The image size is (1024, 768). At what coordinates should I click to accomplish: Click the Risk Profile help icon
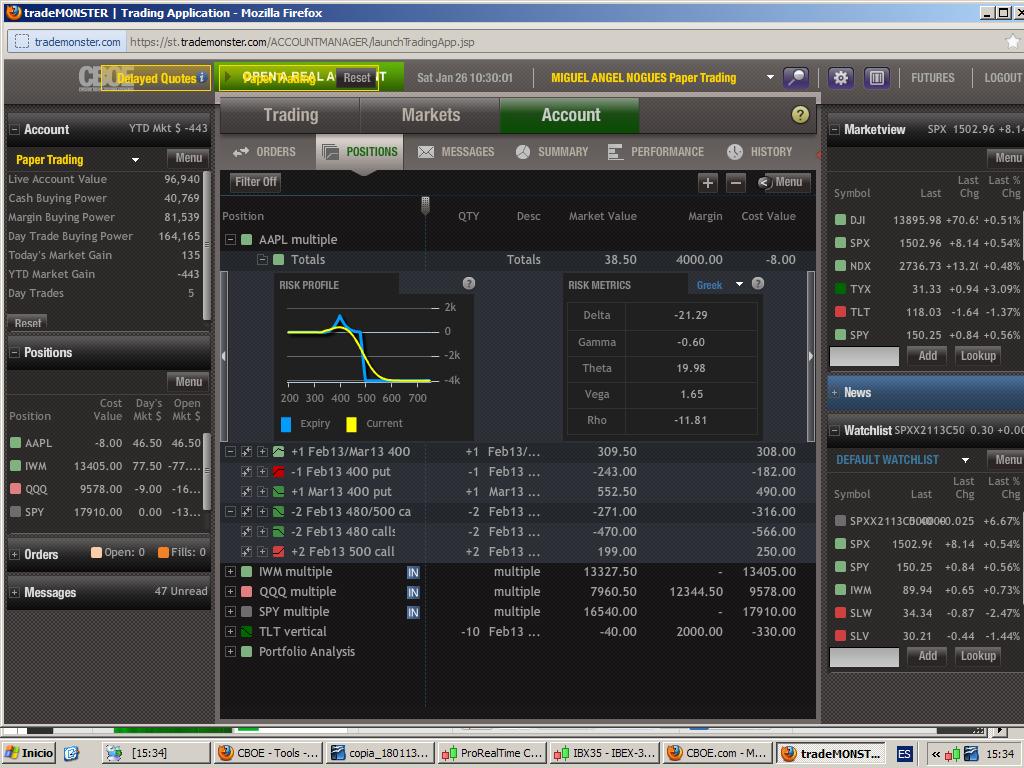click(469, 283)
